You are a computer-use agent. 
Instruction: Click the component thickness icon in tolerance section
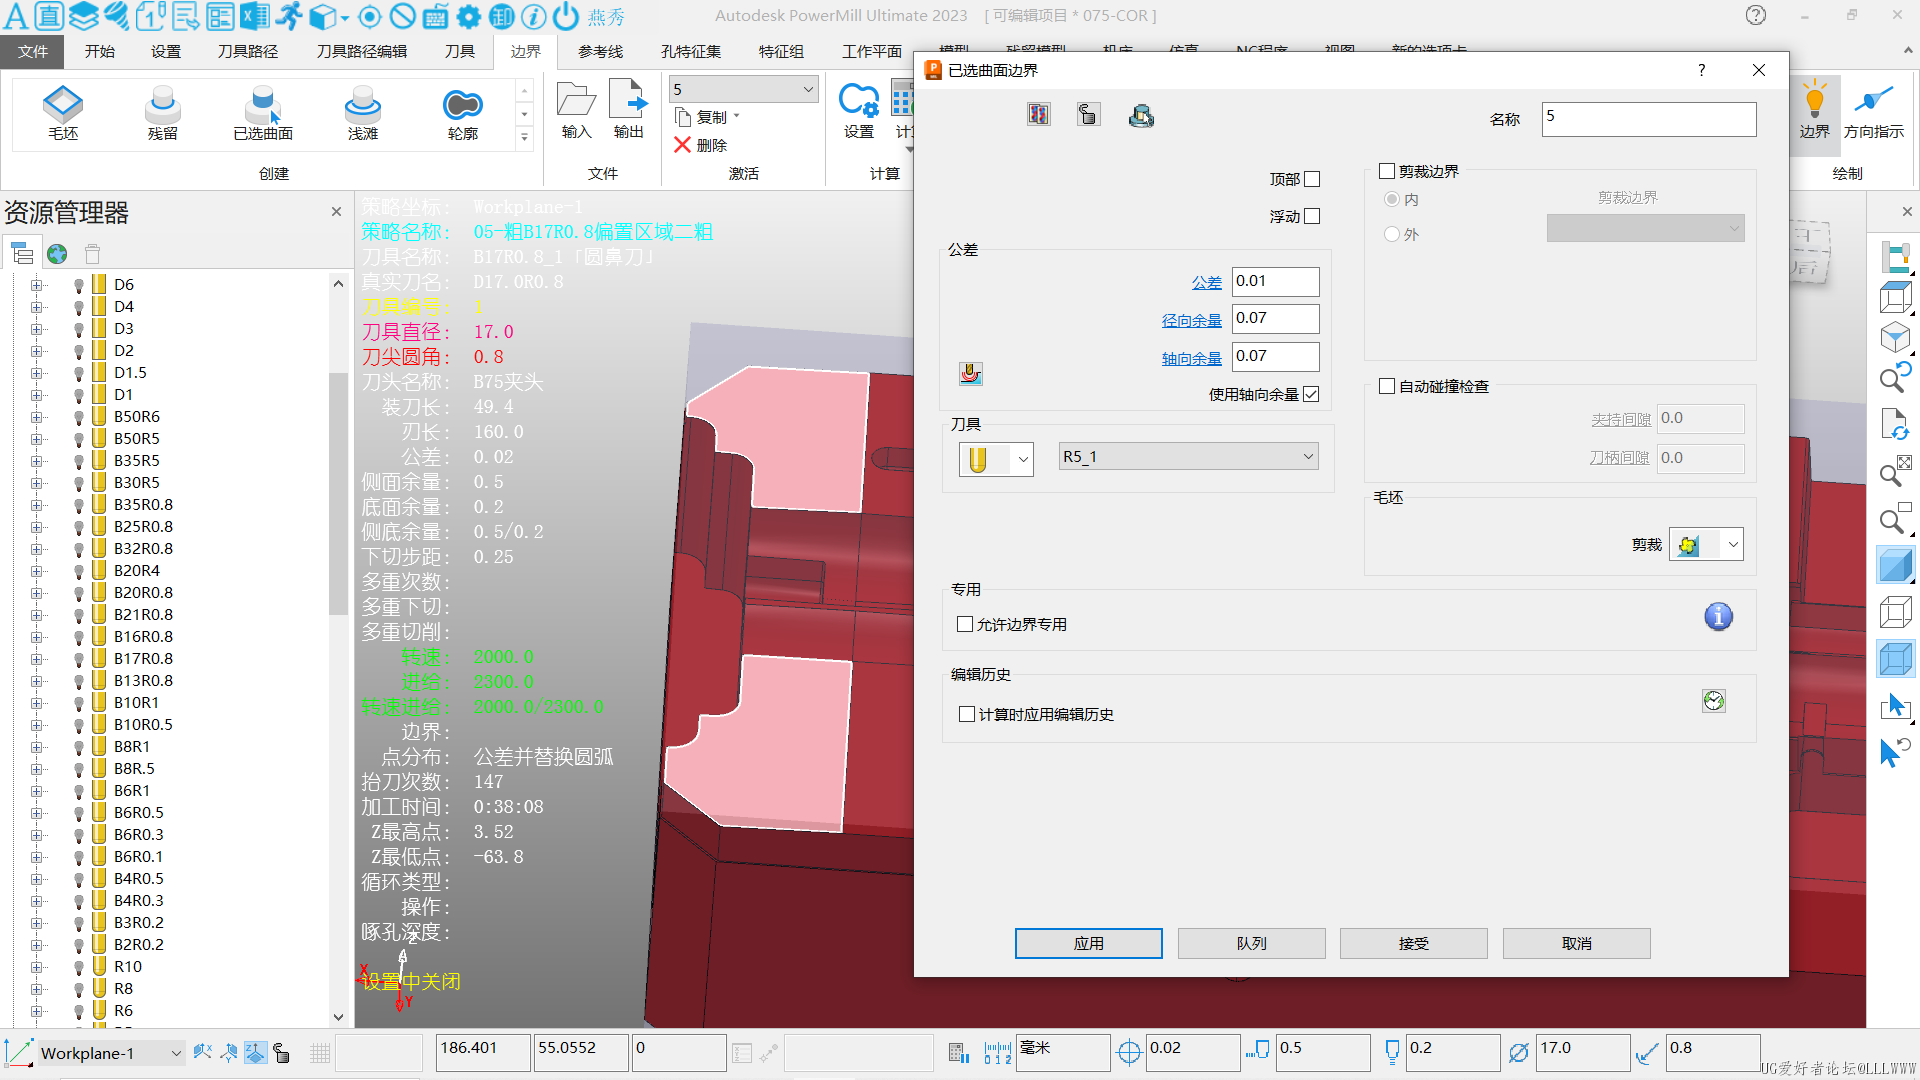[970, 374]
